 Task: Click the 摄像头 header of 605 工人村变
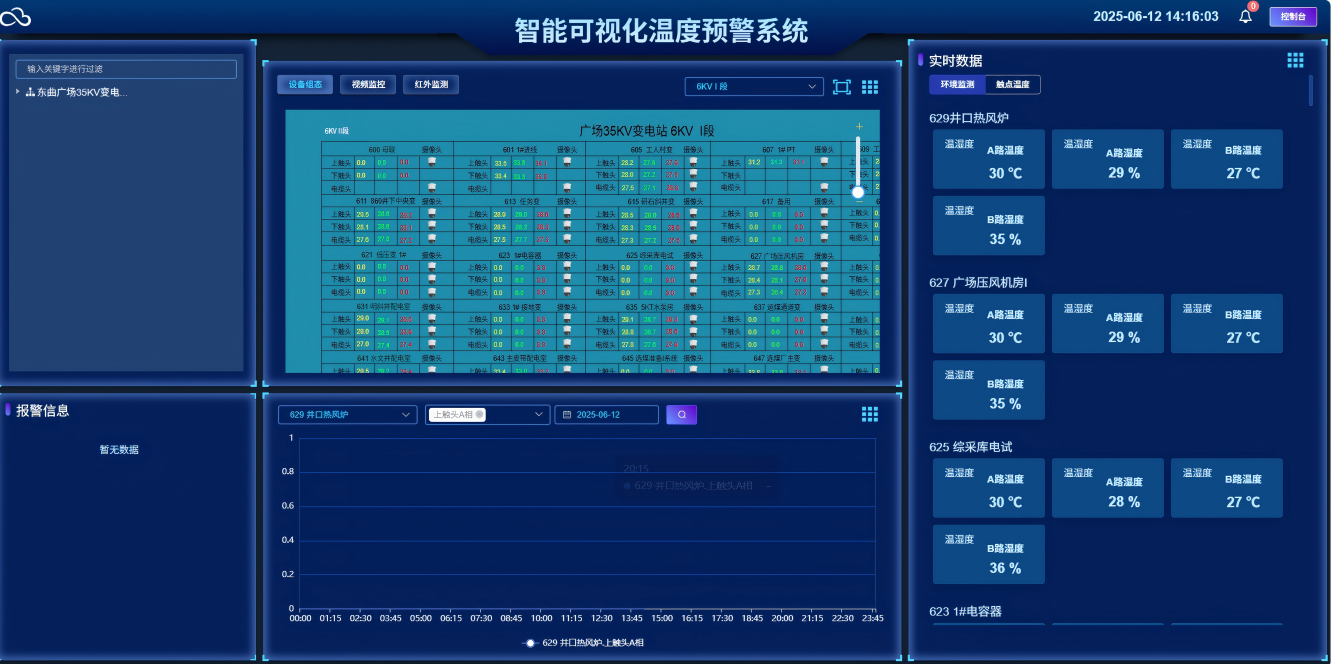693,150
